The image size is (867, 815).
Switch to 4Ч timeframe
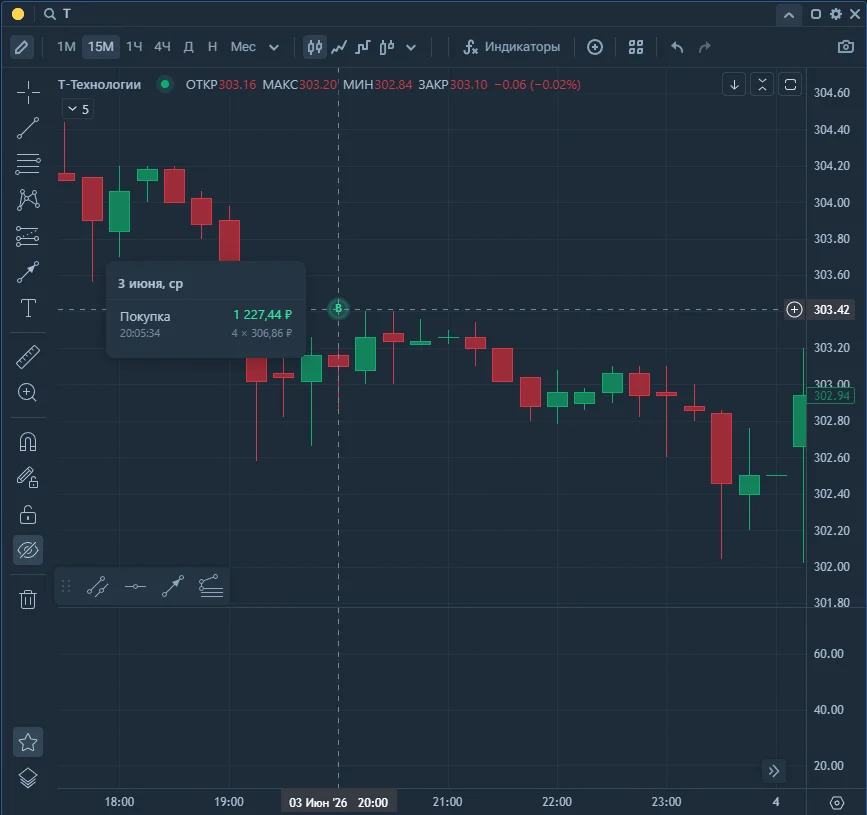pos(162,47)
